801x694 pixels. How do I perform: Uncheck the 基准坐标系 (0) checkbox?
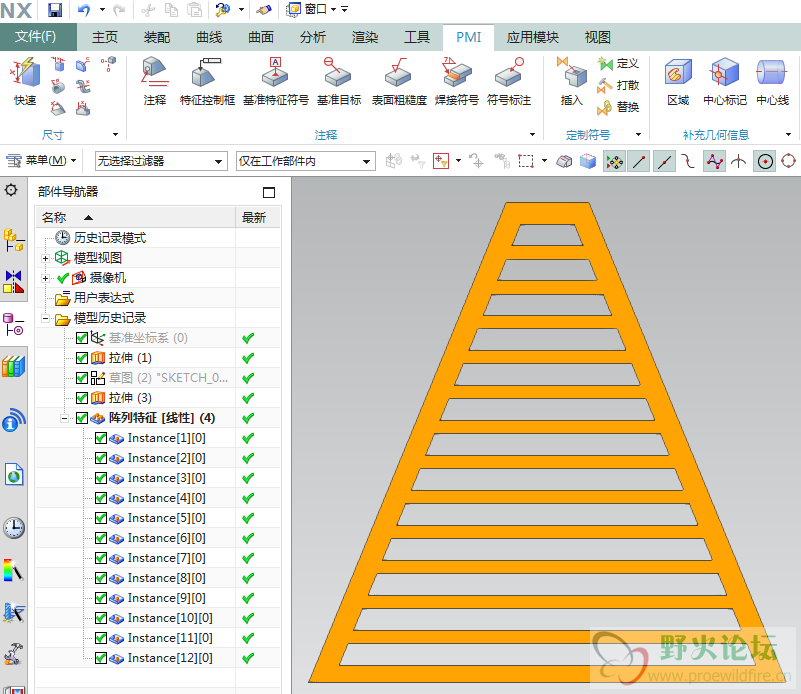point(82,338)
